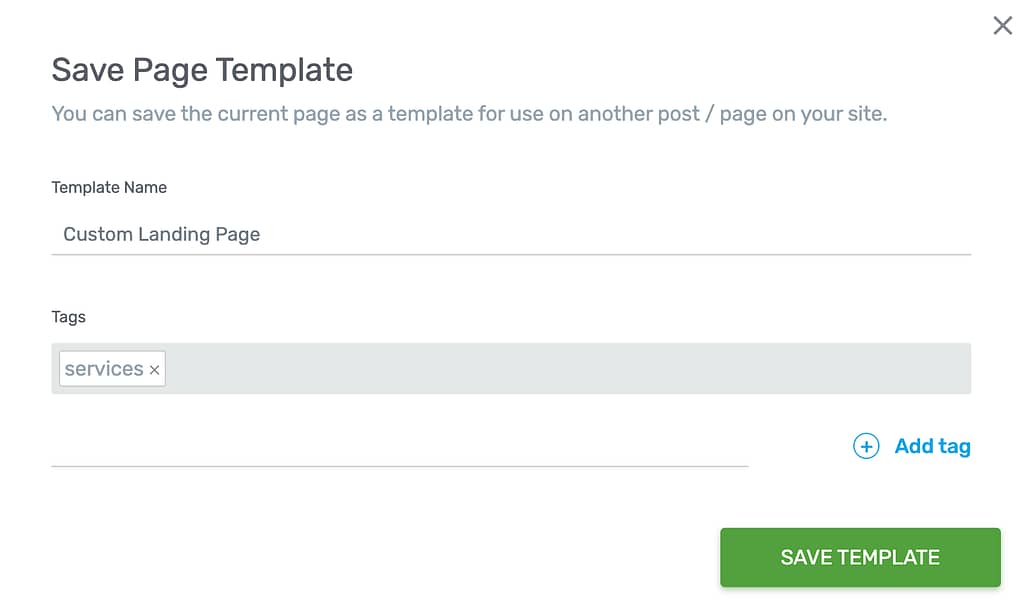The height and width of the screenshot is (611, 1024).
Task: Focus the empty new tag input line
Action: click(400, 446)
